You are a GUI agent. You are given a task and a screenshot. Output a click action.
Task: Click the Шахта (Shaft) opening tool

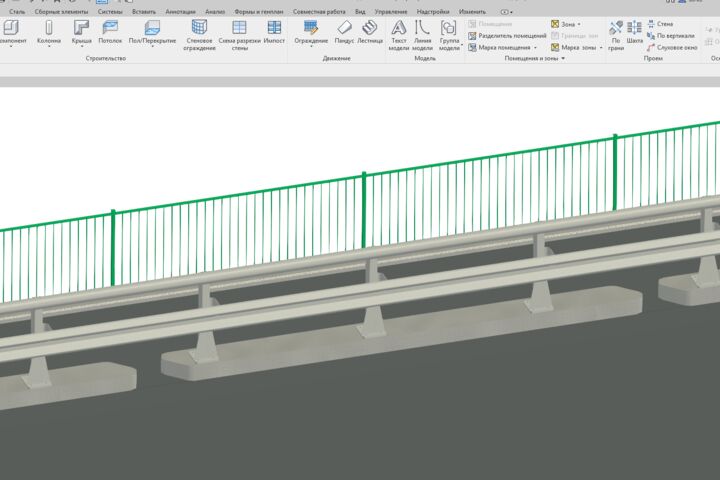pyautogui.click(x=634, y=32)
